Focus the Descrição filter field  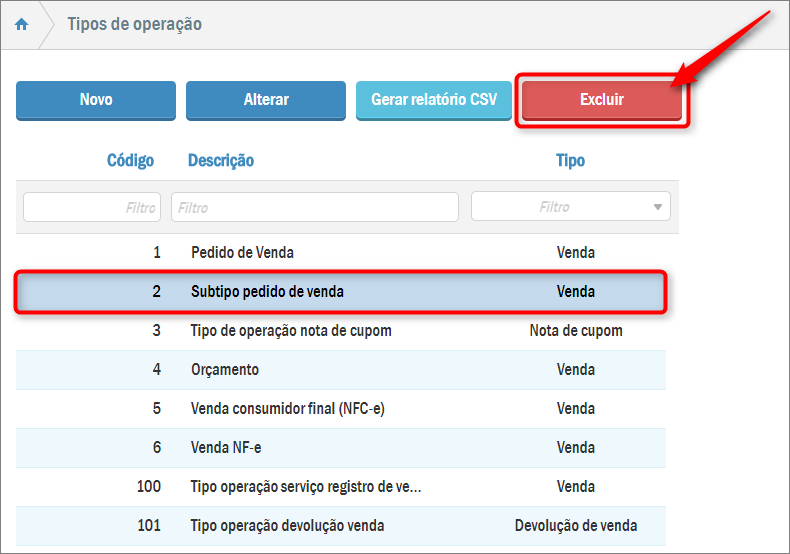(x=314, y=207)
